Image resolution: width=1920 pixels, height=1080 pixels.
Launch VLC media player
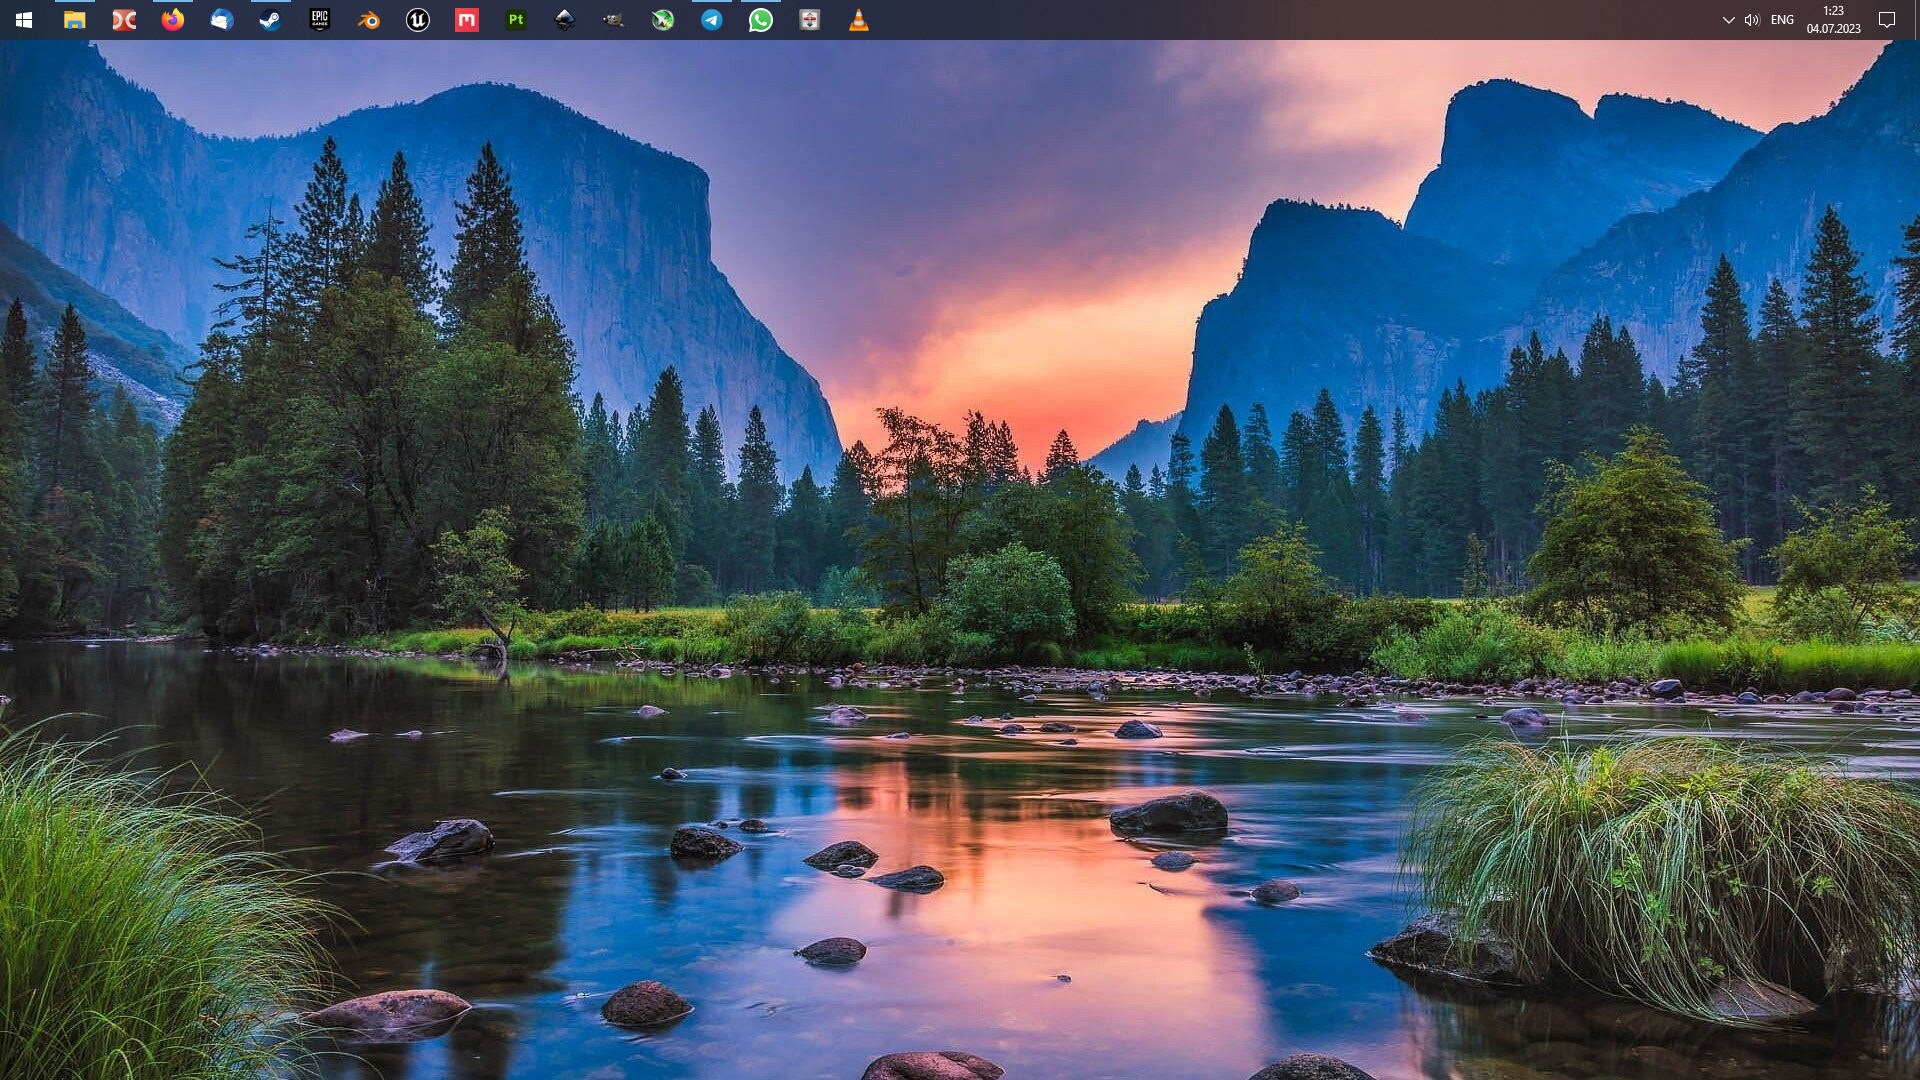[x=859, y=20]
